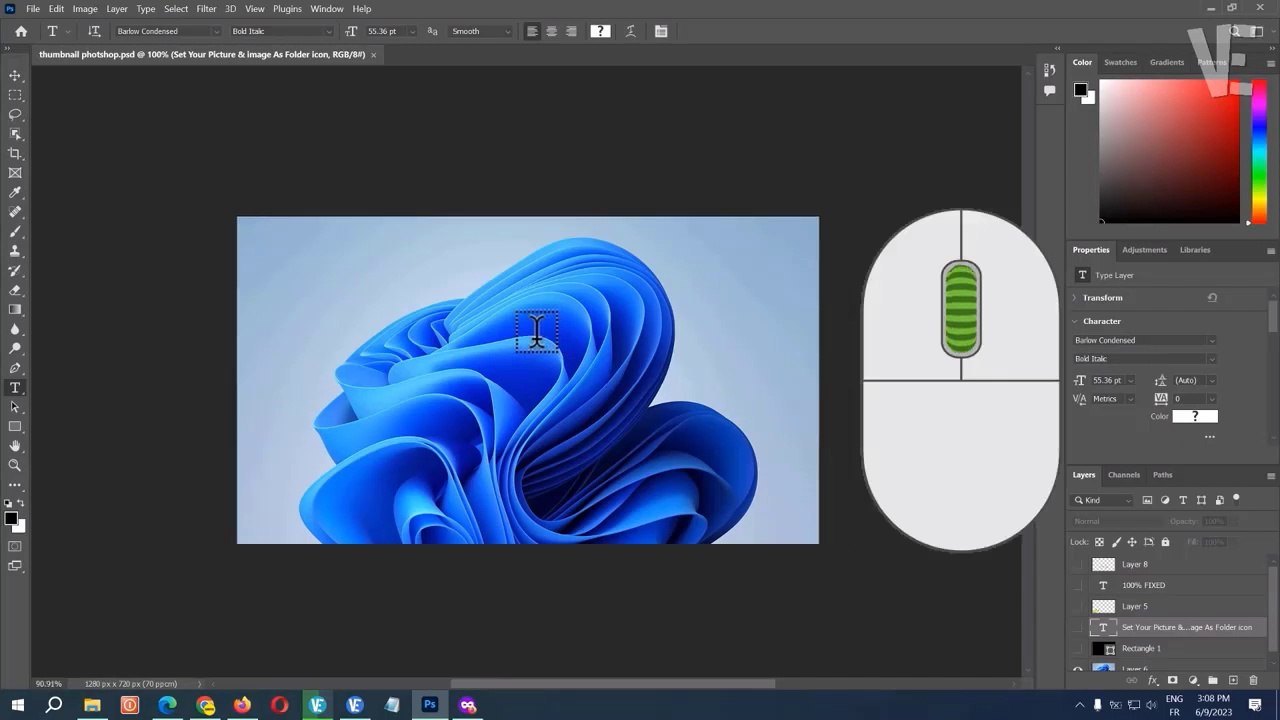The width and height of the screenshot is (1280, 720).
Task: Select the Path Selection tool
Action: click(15, 407)
